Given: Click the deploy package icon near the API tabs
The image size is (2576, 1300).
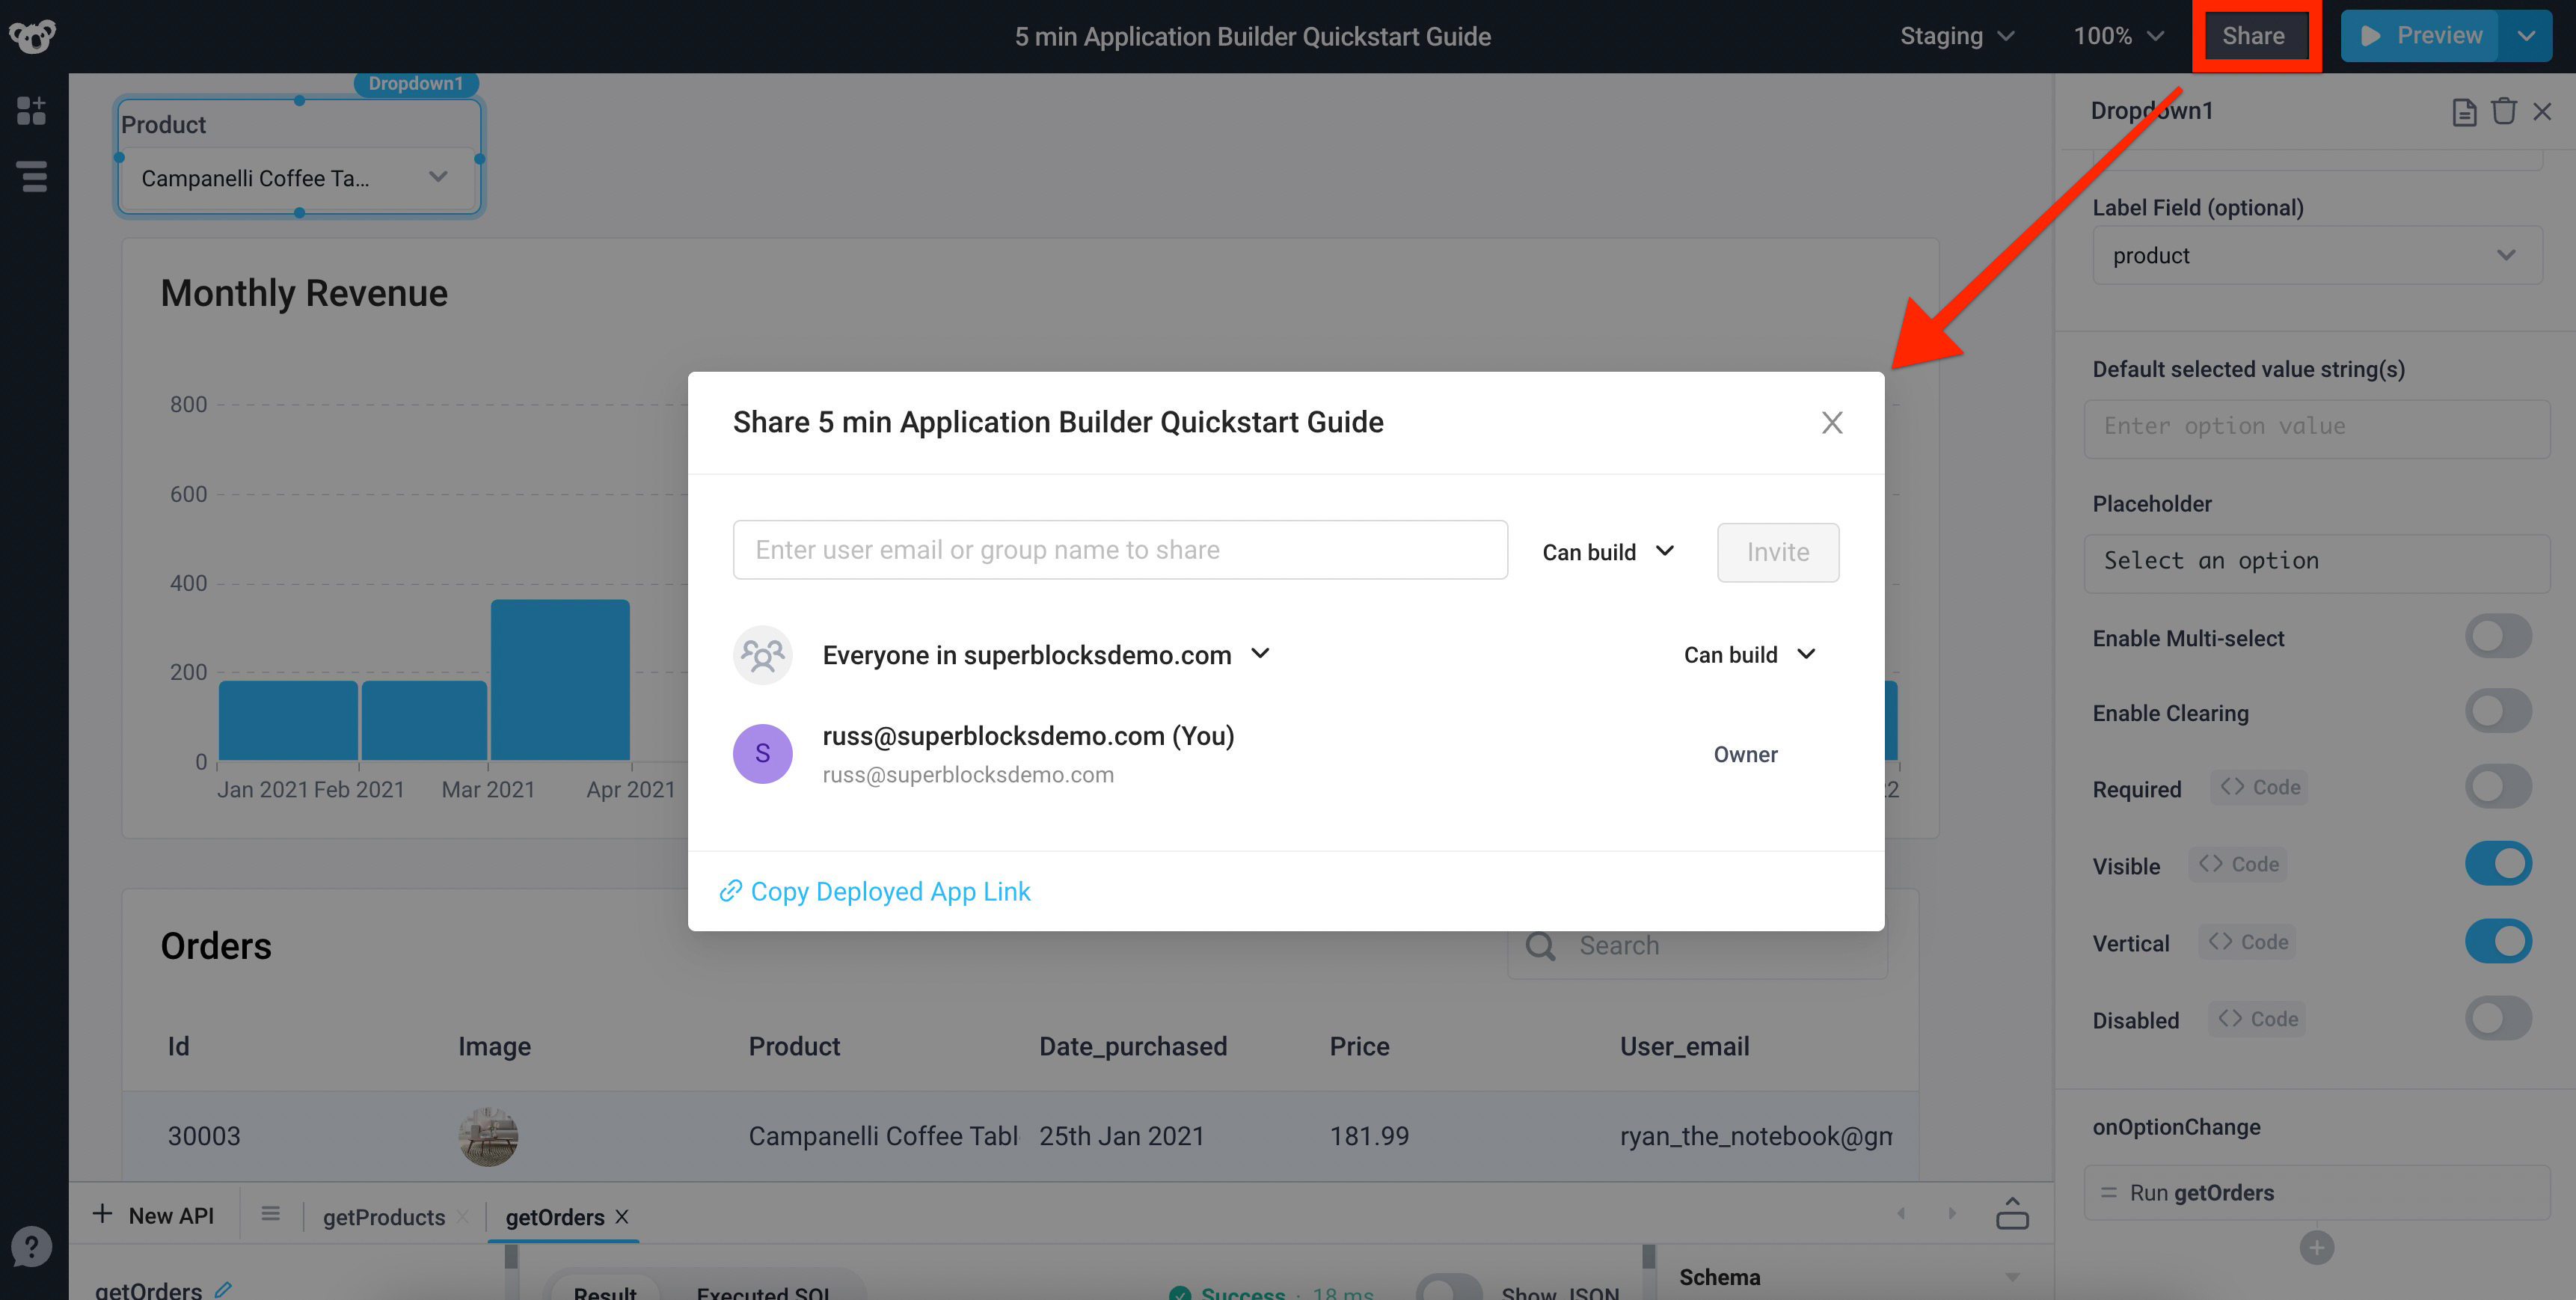Looking at the screenshot, I should (x=2013, y=1213).
